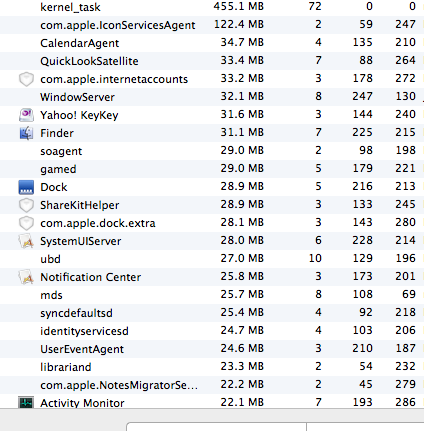424x431 pixels.
Task: Select the Yahoo! KeyKey process name
Action: click(79, 115)
